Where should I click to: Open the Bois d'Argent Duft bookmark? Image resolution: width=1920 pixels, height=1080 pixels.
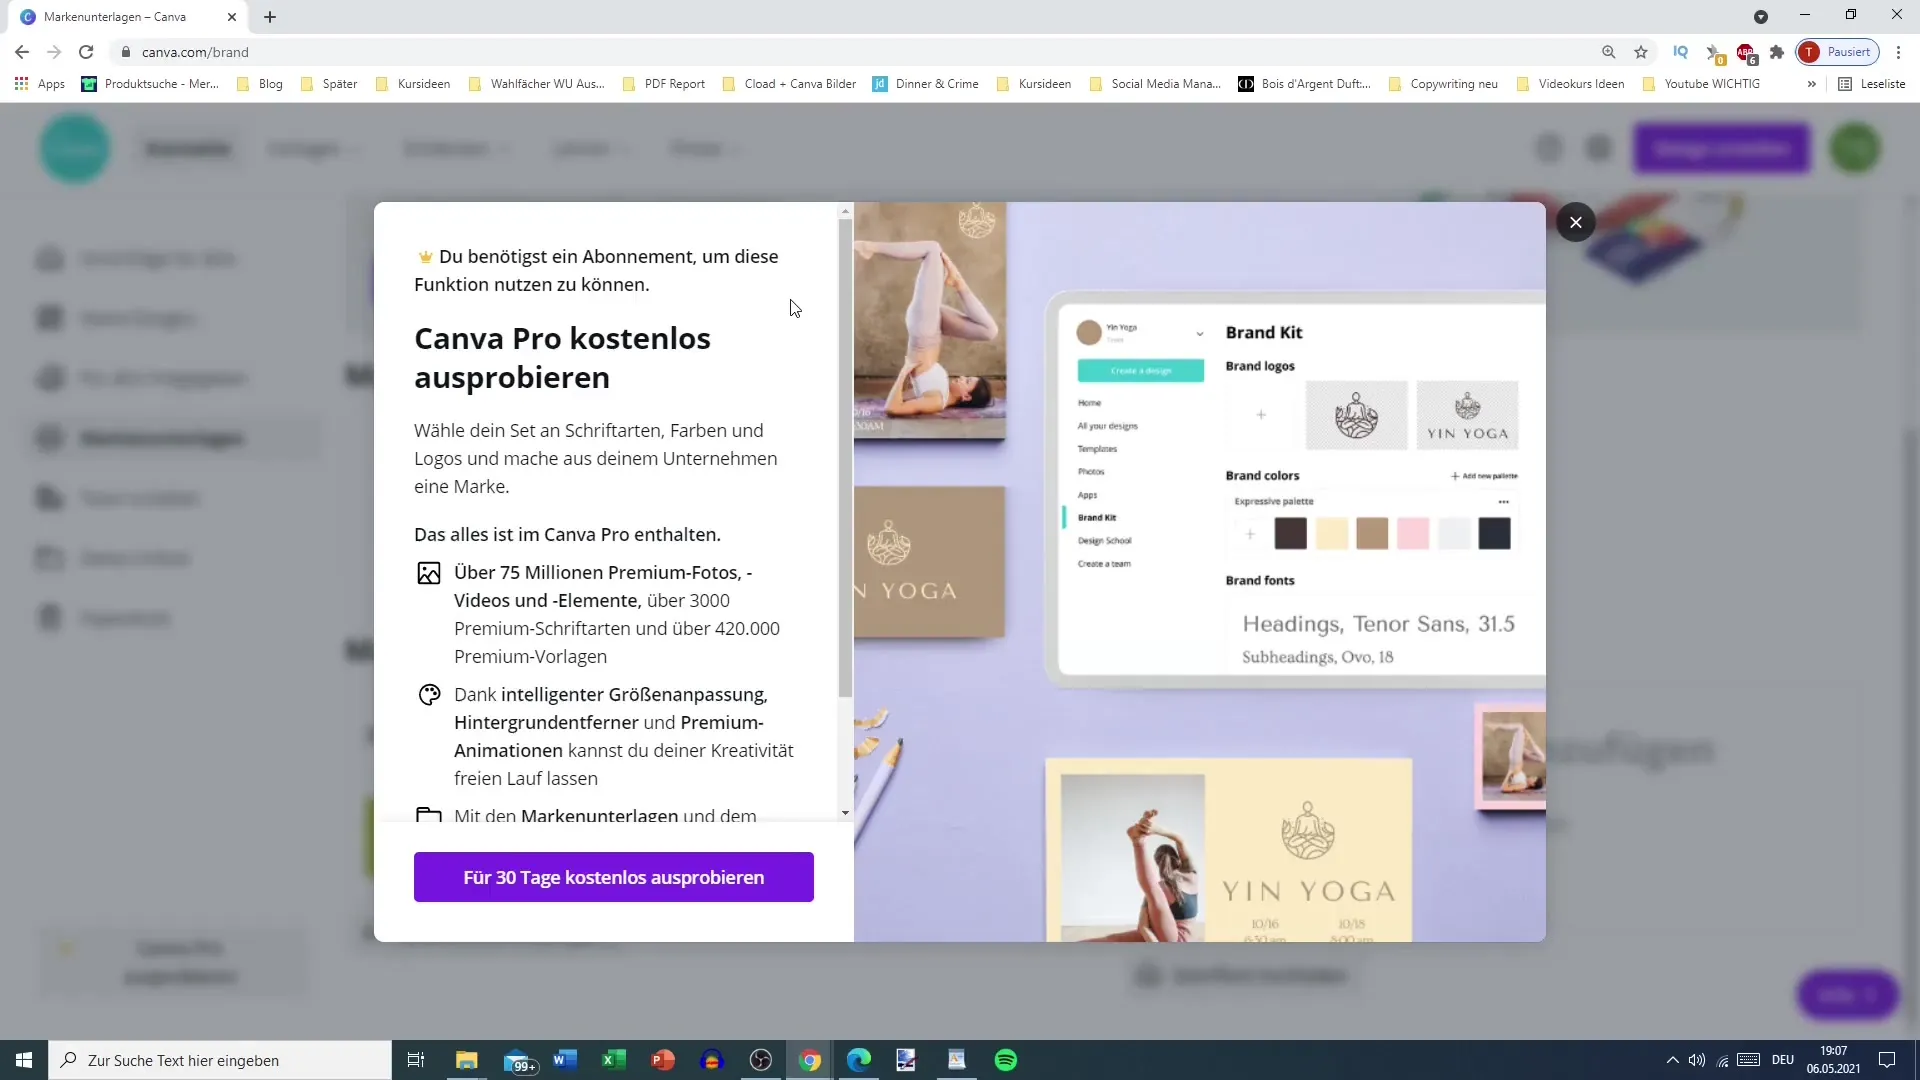[x=1305, y=84]
